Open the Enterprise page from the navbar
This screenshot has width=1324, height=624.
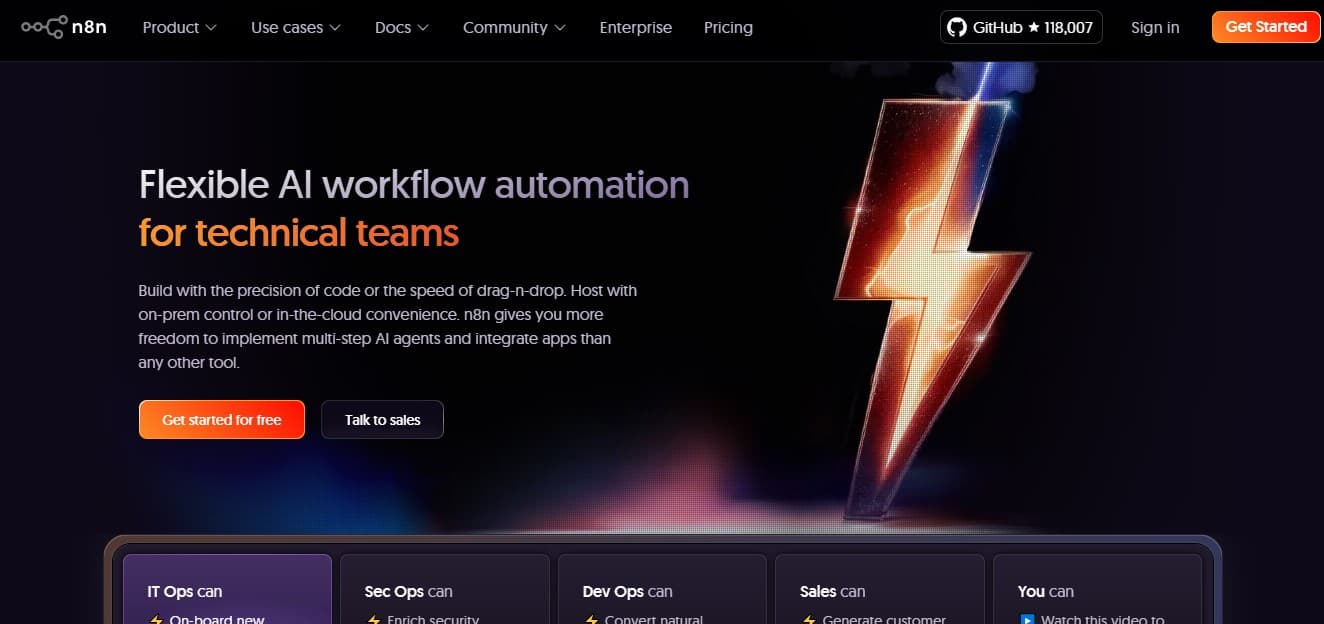(635, 27)
